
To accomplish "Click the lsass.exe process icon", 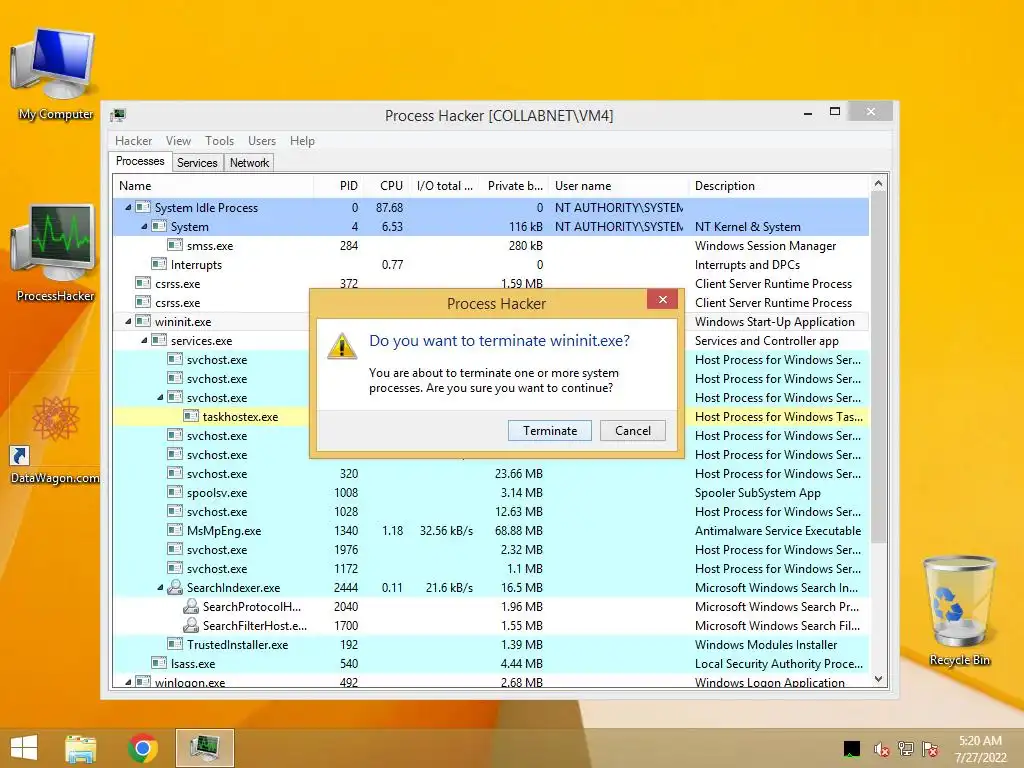I will click(x=159, y=663).
